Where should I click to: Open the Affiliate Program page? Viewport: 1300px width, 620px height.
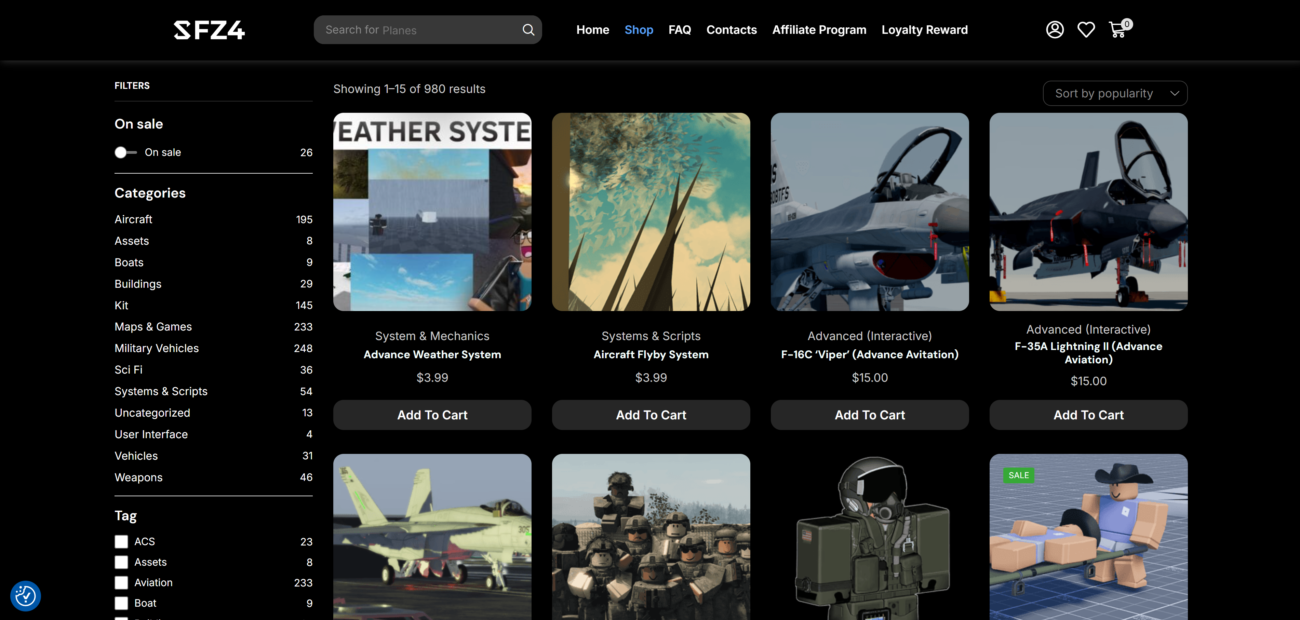(x=819, y=30)
